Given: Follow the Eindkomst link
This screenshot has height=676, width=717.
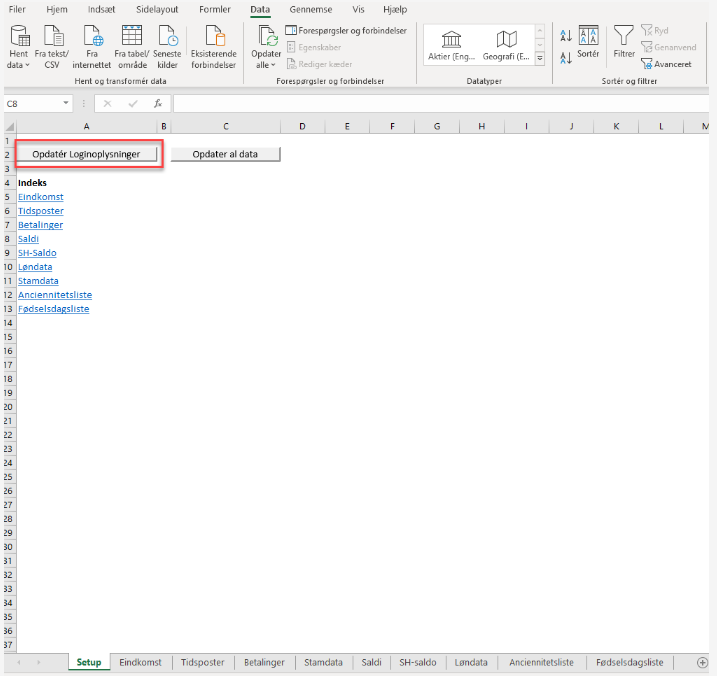Looking at the screenshot, I should 41,197.
